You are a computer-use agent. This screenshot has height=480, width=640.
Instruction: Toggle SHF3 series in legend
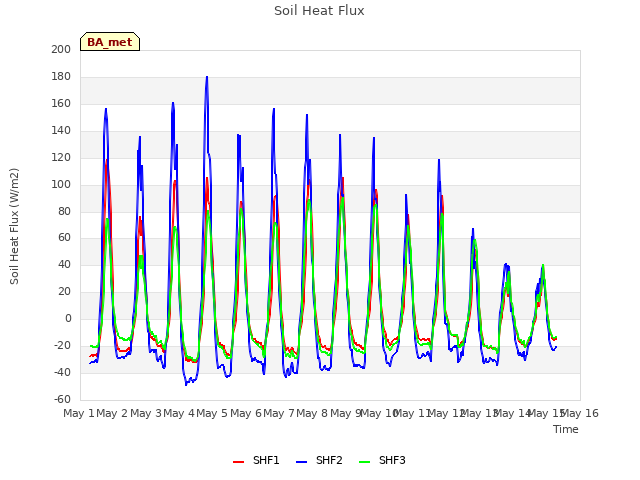point(382,460)
